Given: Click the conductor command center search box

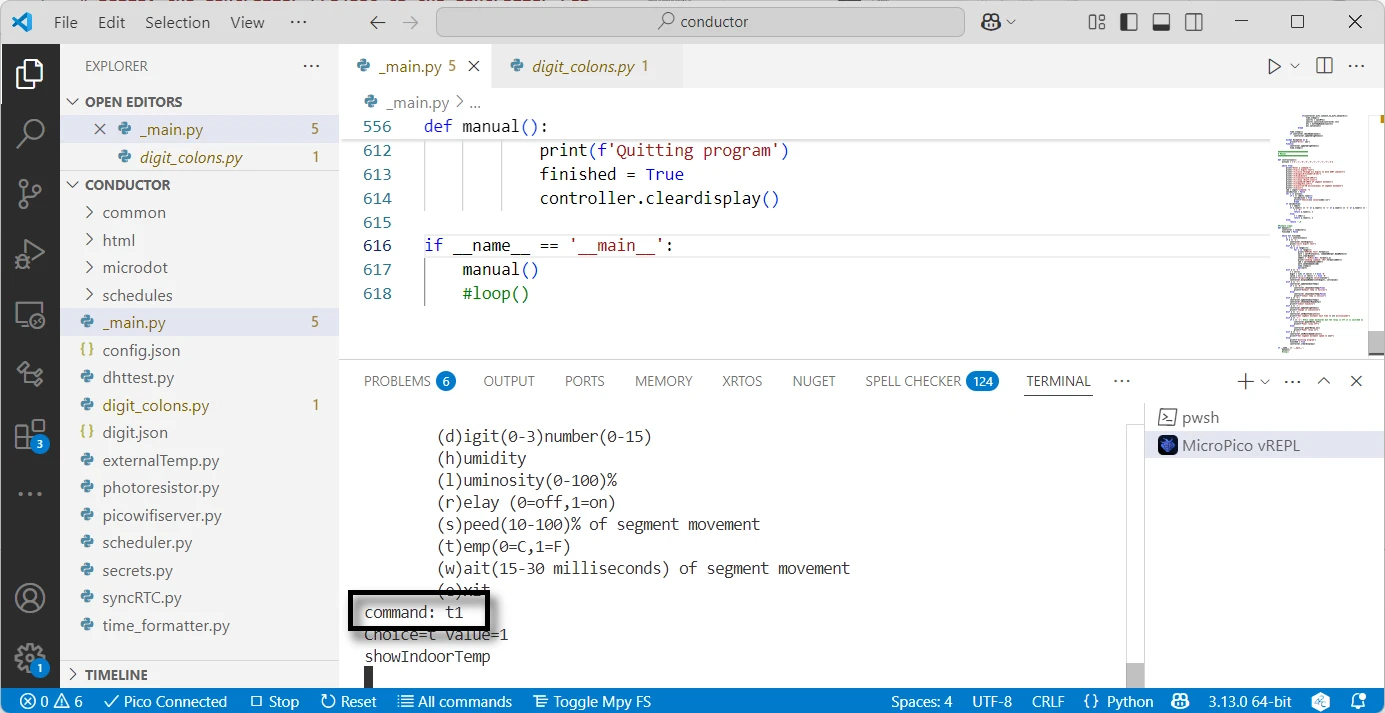Looking at the screenshot, I should 700,22.
